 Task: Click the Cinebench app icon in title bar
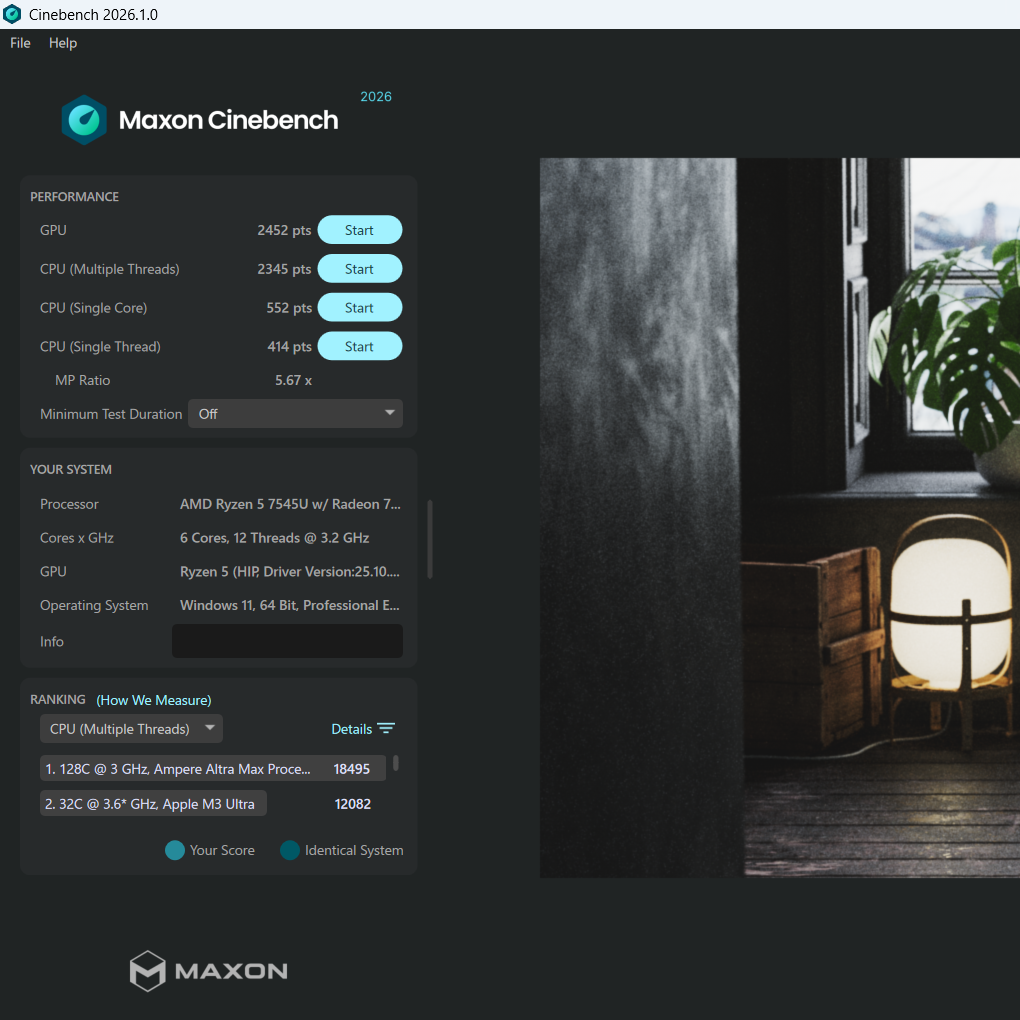tap(12, 14)
